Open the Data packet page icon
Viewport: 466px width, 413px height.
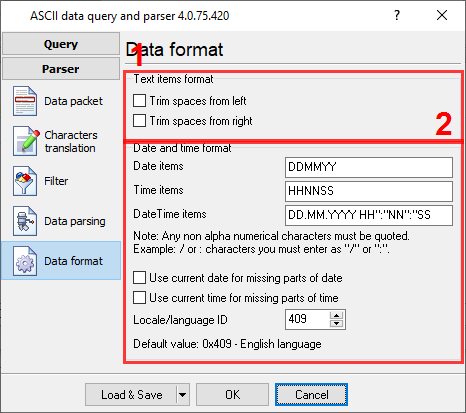tap(25, 101)
